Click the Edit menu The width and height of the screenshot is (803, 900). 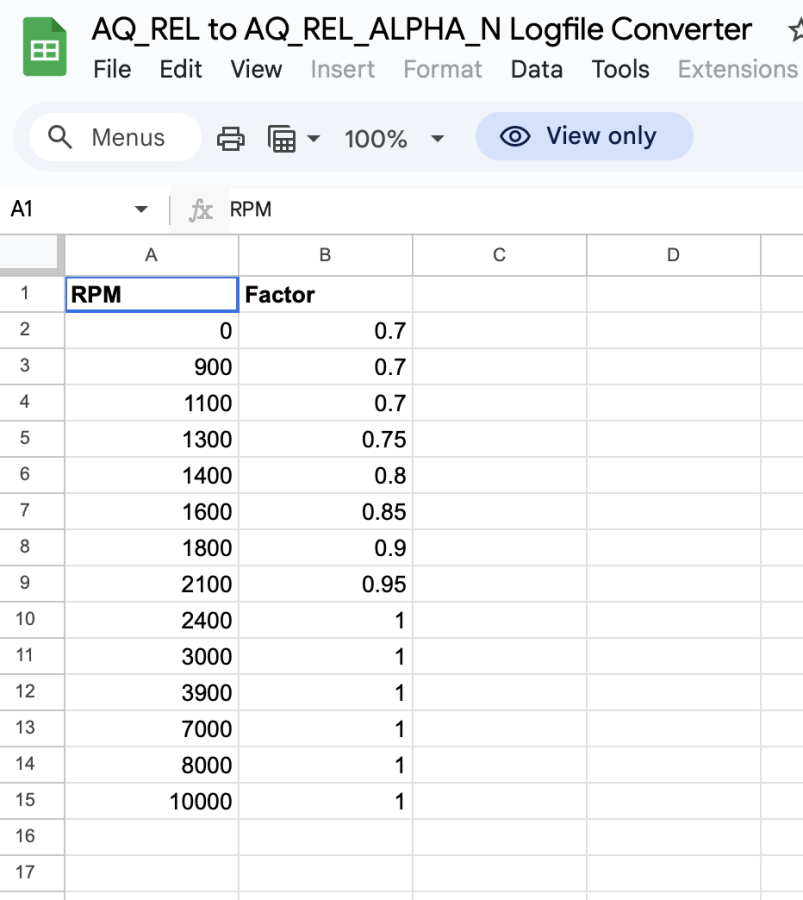(x=181, y=69)
